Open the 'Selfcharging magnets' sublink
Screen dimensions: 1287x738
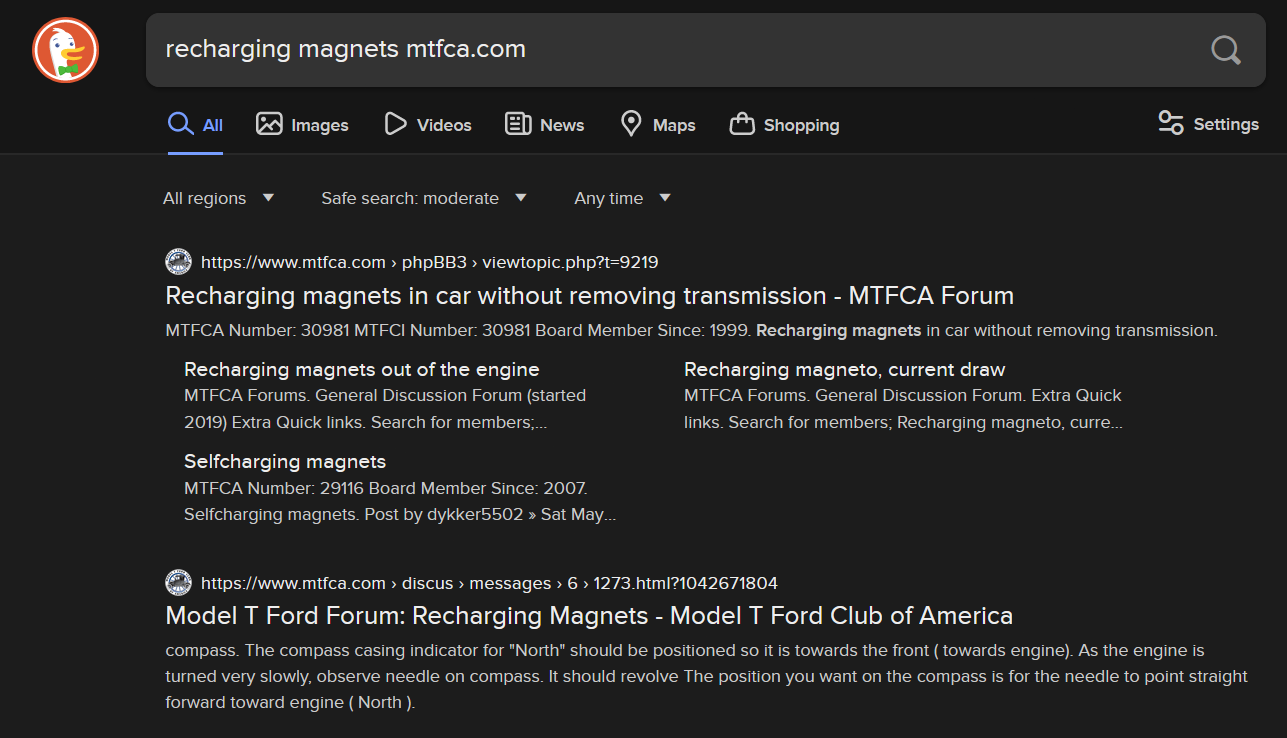(285, 461)
